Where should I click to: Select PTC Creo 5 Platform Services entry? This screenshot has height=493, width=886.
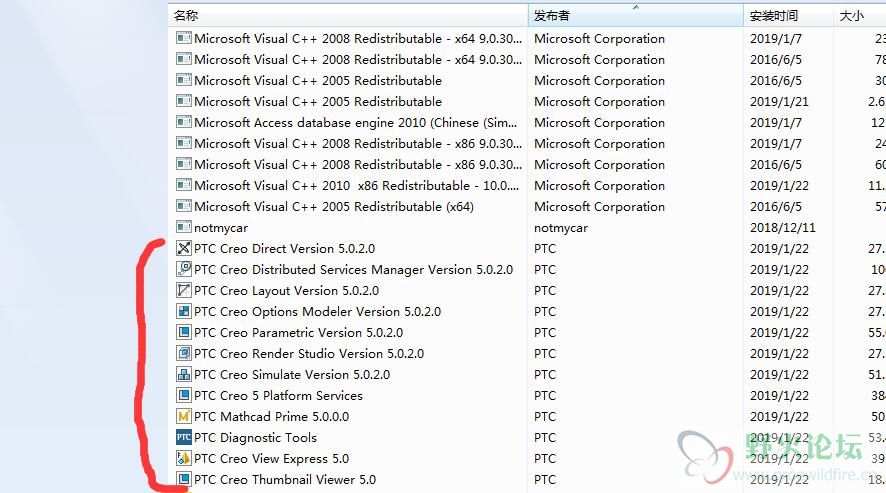[527, 395]
